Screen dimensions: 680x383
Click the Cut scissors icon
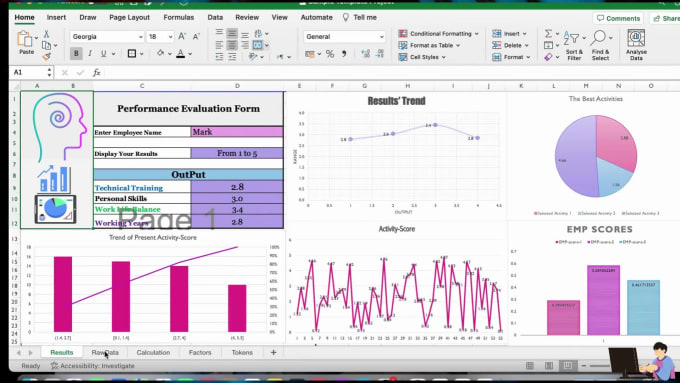click(x=46, y=34)
